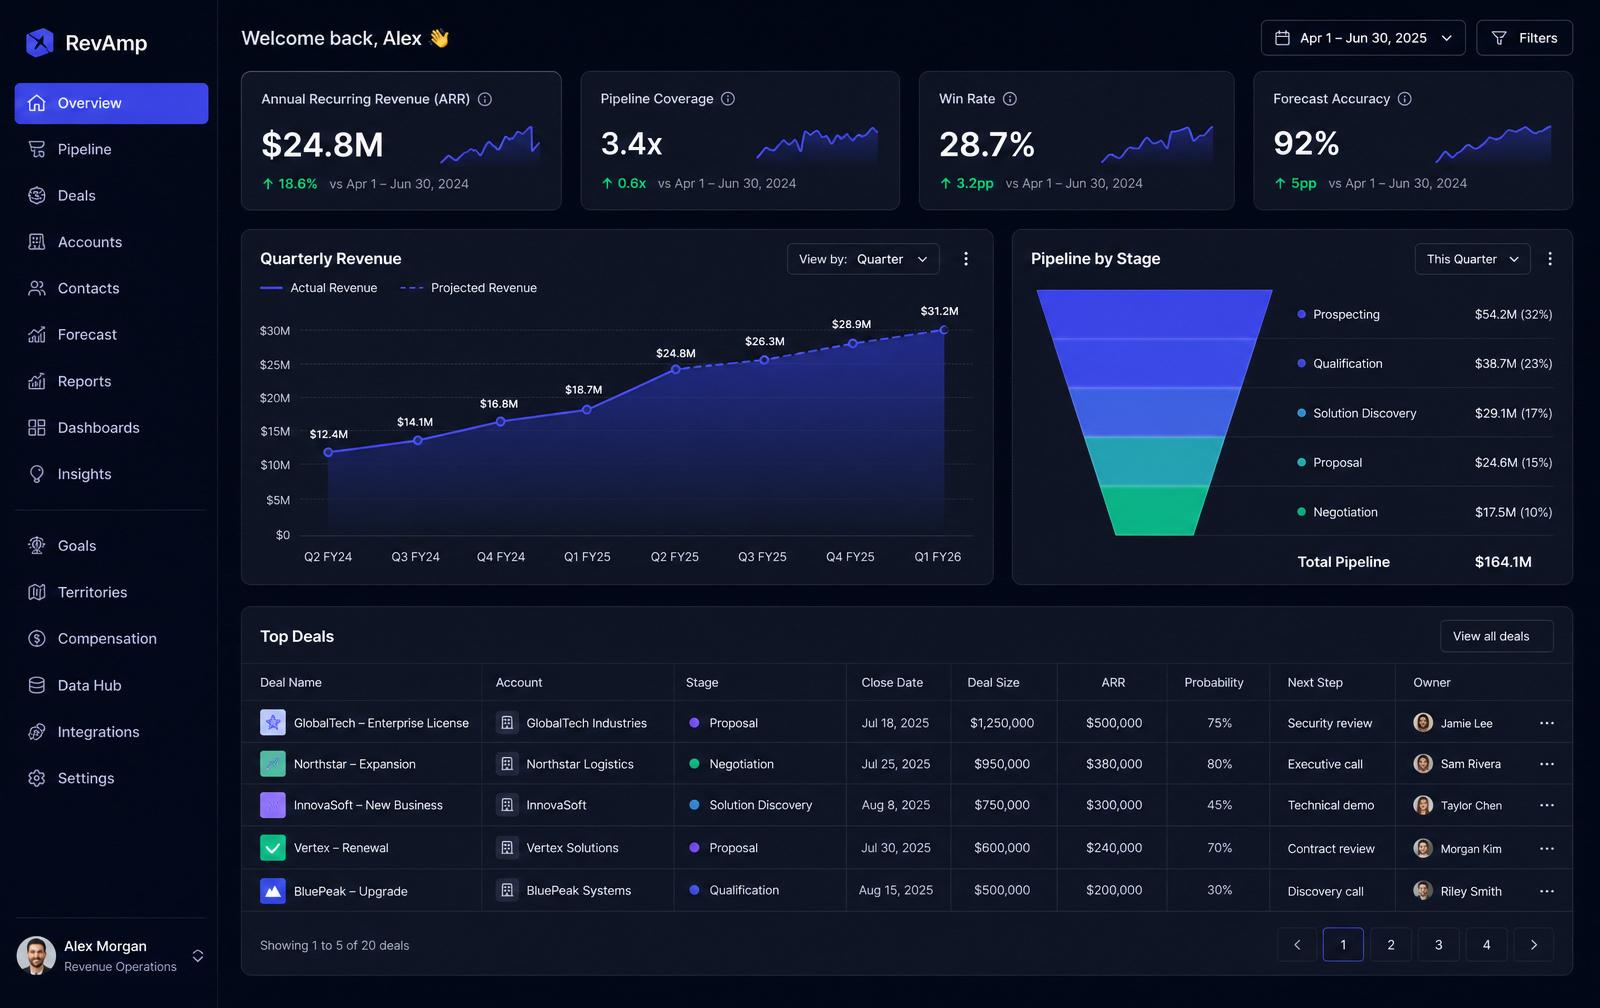Viewport: 1600px width, 1008px height.
Task: Click info icon beside Forecast Accuracy
Action: point(1405,99)
